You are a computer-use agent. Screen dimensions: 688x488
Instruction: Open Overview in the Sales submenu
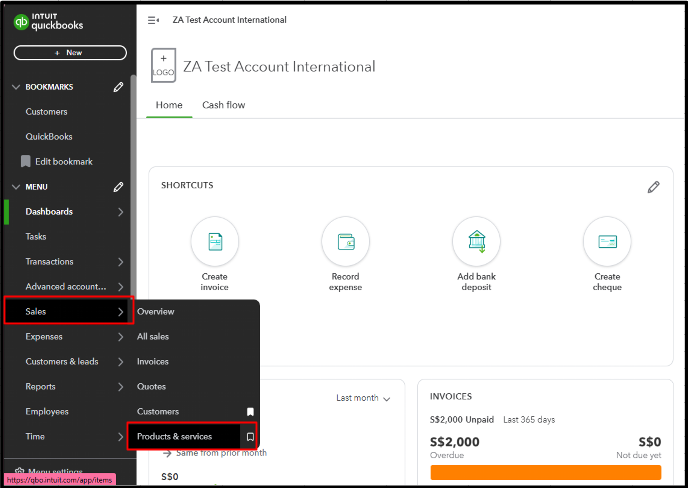pos(155,312)
